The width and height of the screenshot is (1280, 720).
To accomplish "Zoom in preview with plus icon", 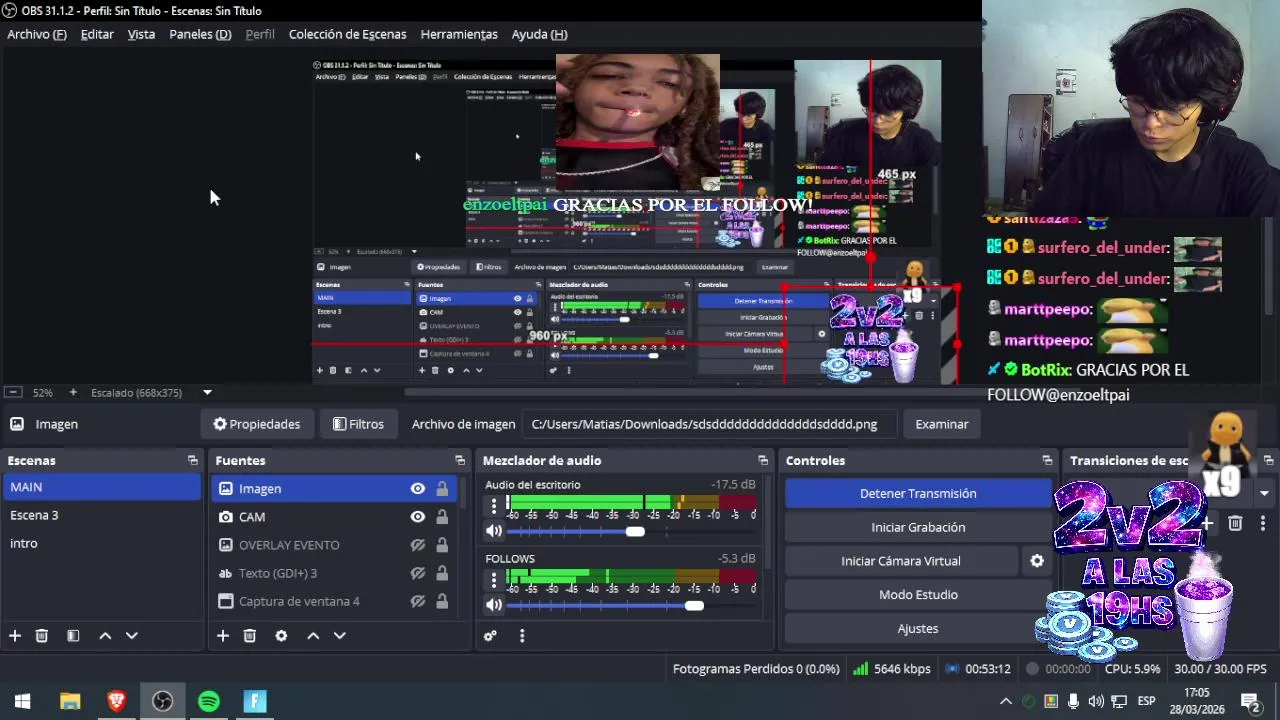I will (72, 393).
